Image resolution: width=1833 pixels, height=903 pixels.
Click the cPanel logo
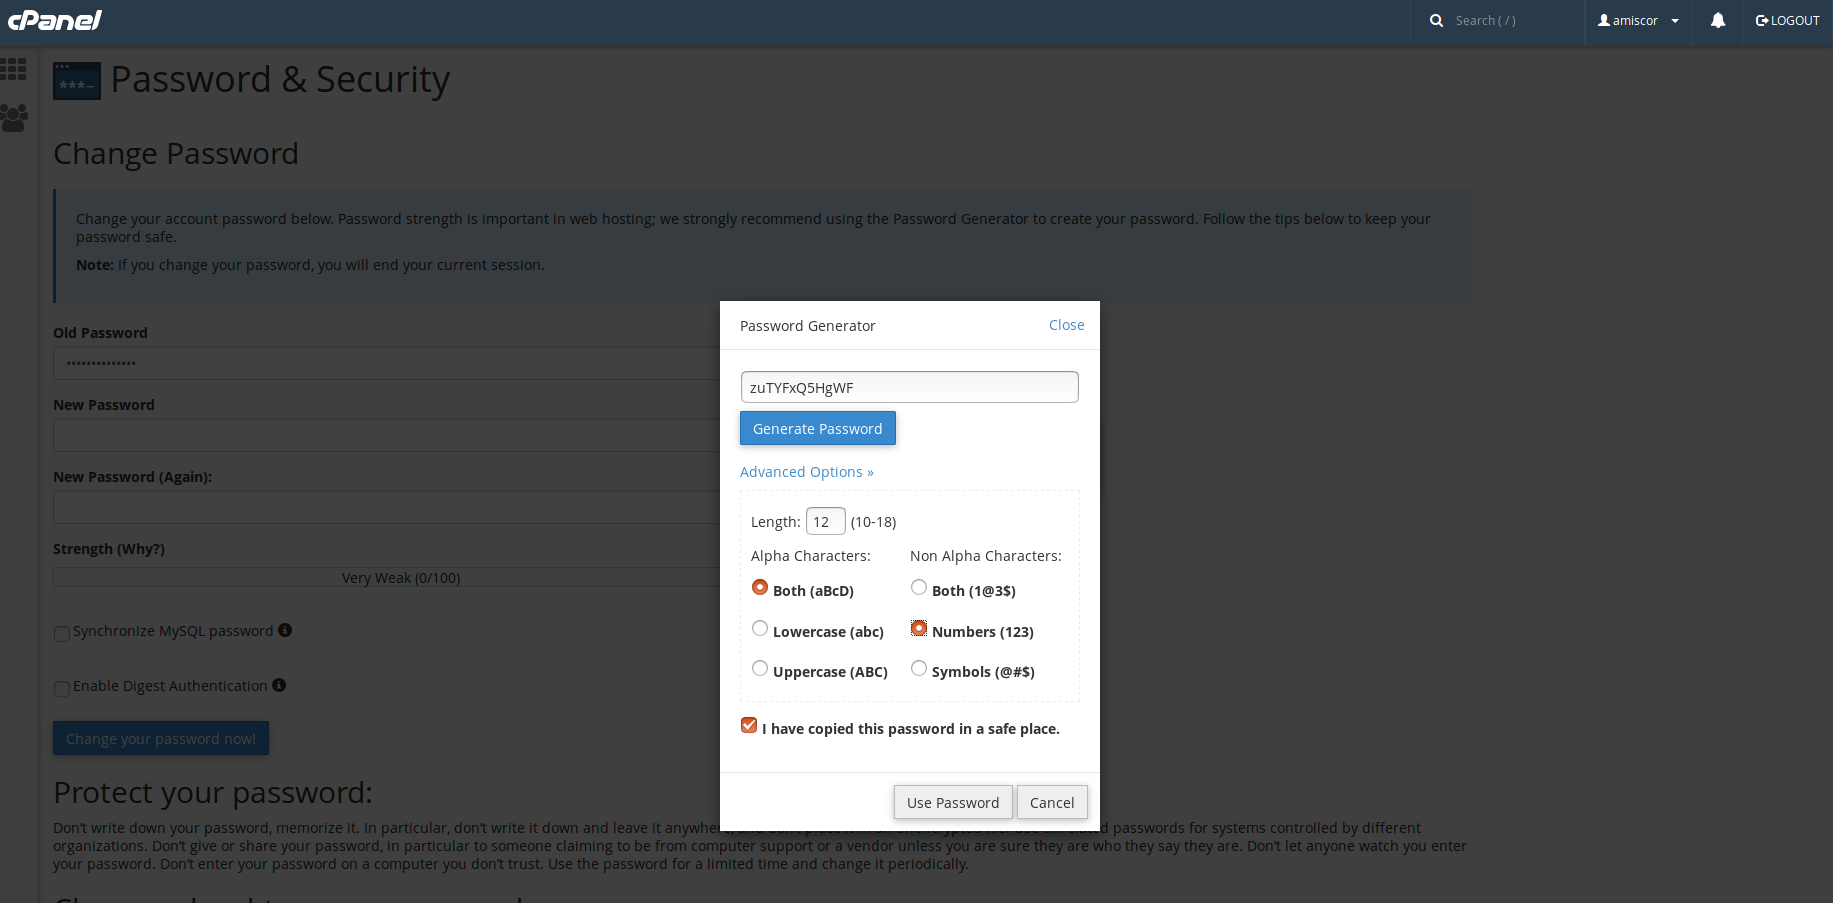click(55, 20)
